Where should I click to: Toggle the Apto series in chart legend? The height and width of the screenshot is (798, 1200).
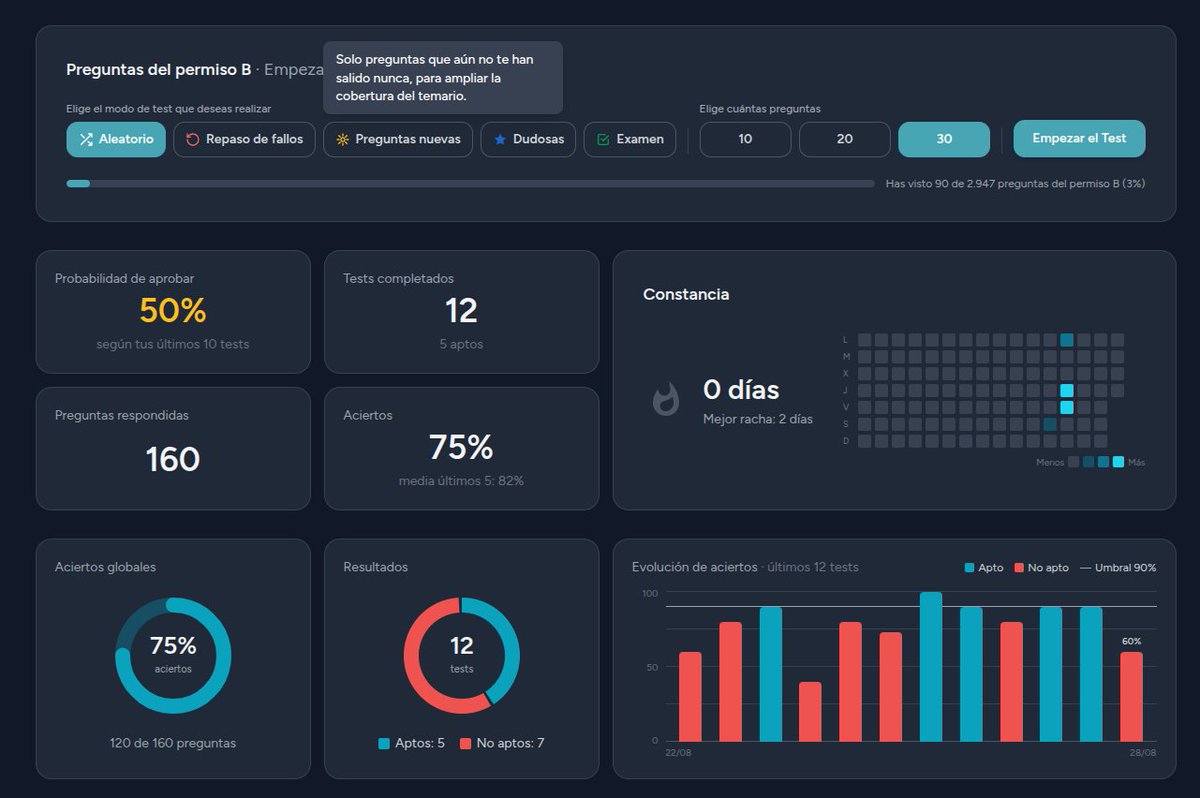[984, 568]
